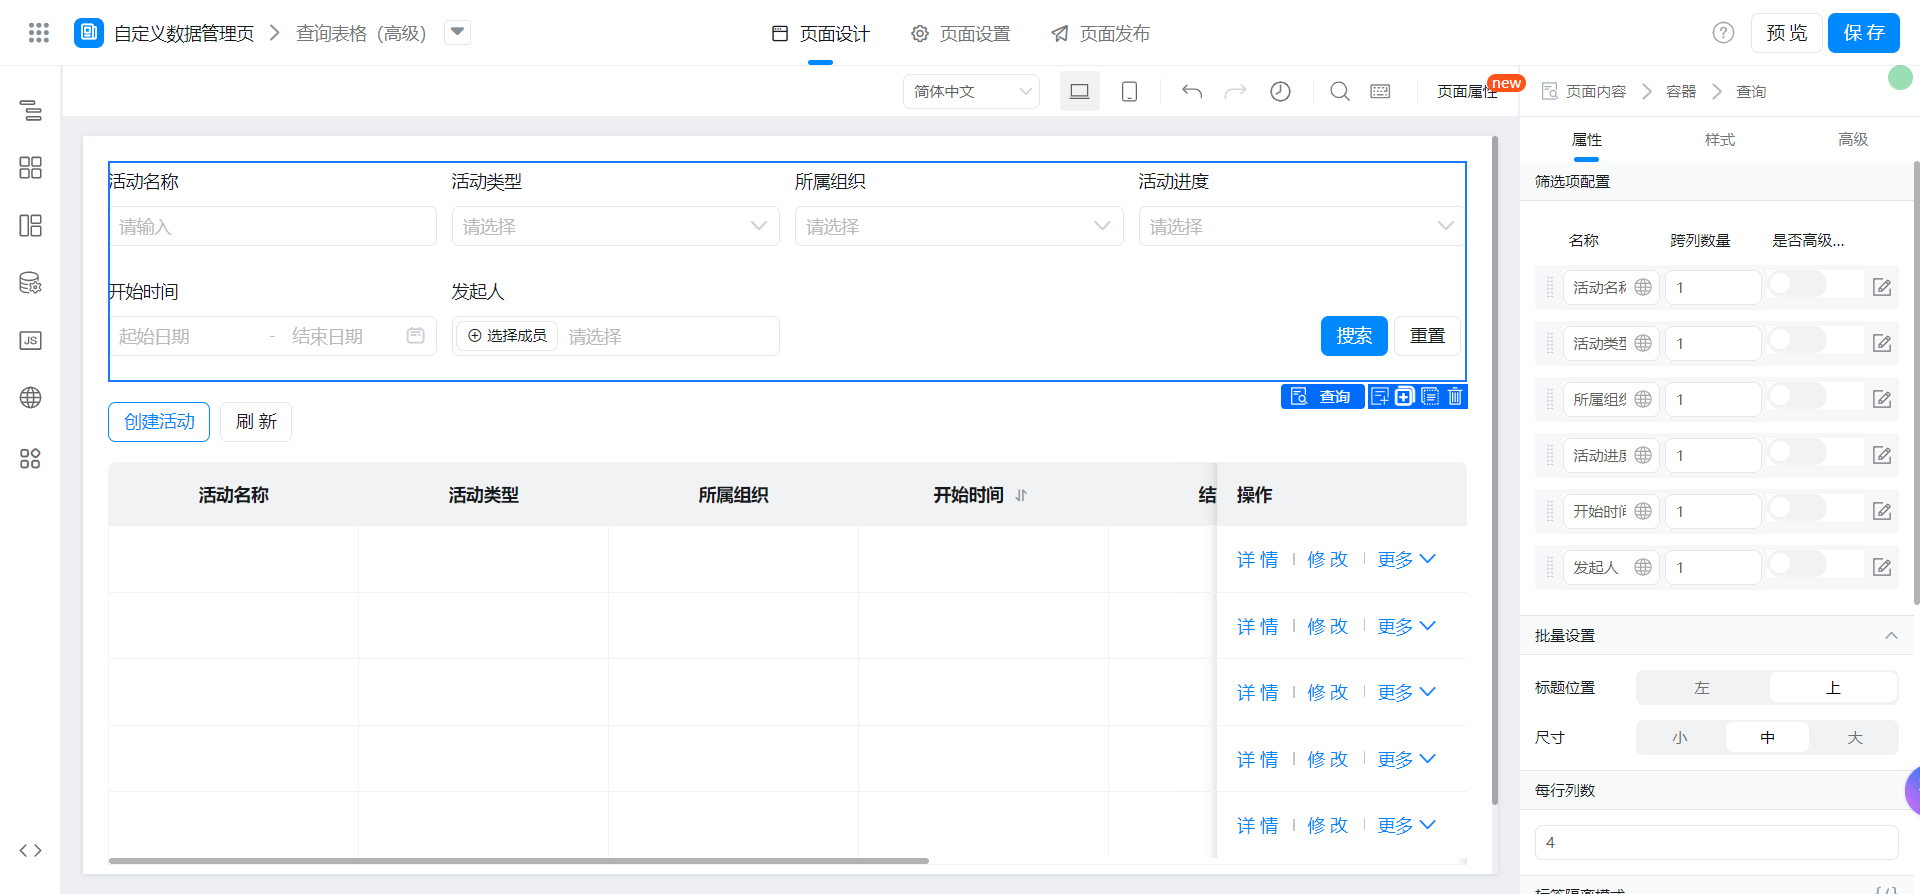Edit the 发起人 filter item
1920x894 pixels.
1882,567
